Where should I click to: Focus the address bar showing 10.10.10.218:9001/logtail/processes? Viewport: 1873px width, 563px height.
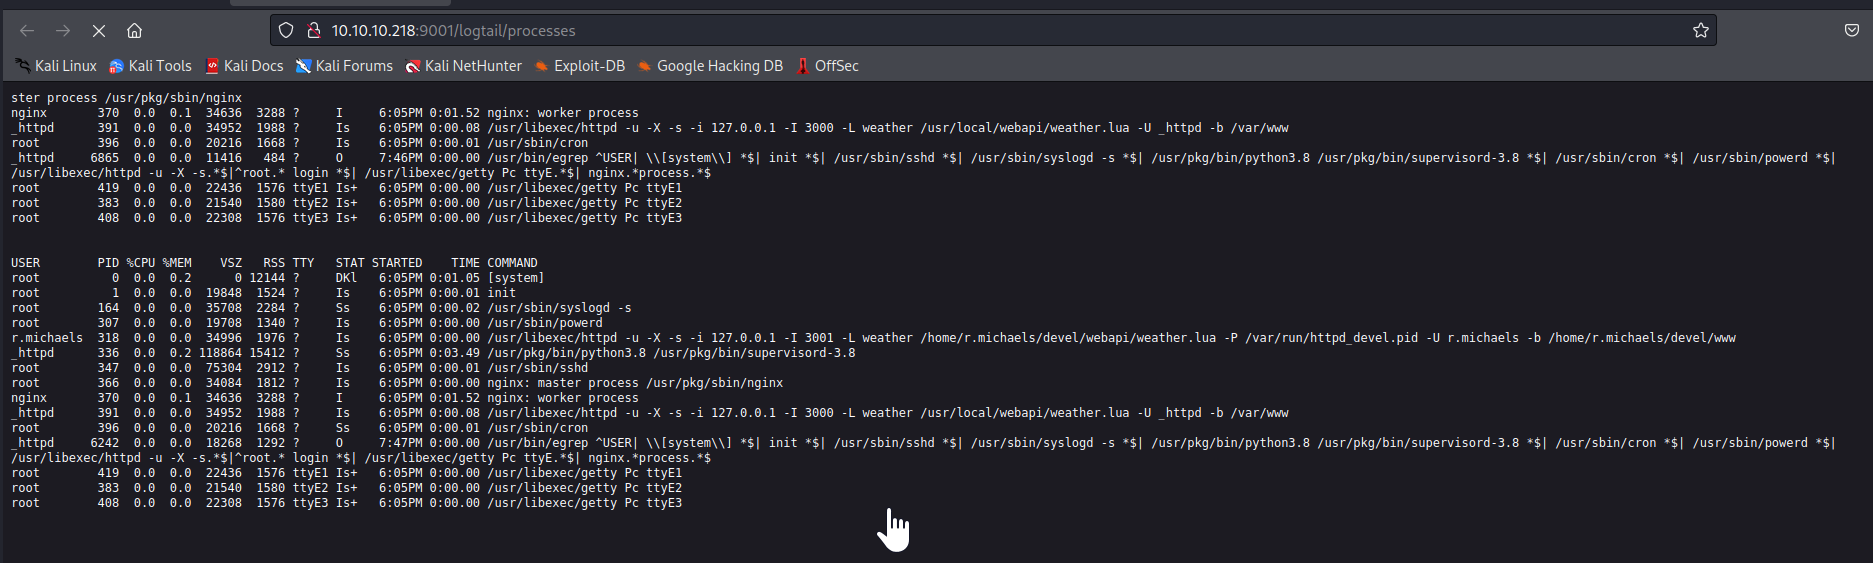click(900, 31)
